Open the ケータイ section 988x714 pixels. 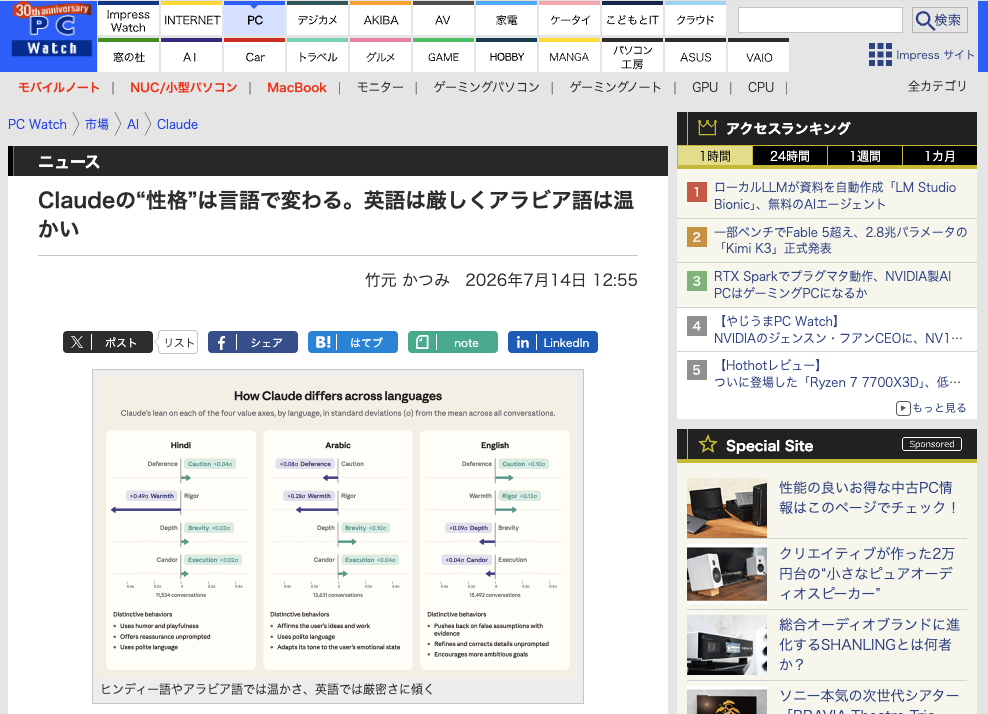pyautogui.click(x=570, y=20)
